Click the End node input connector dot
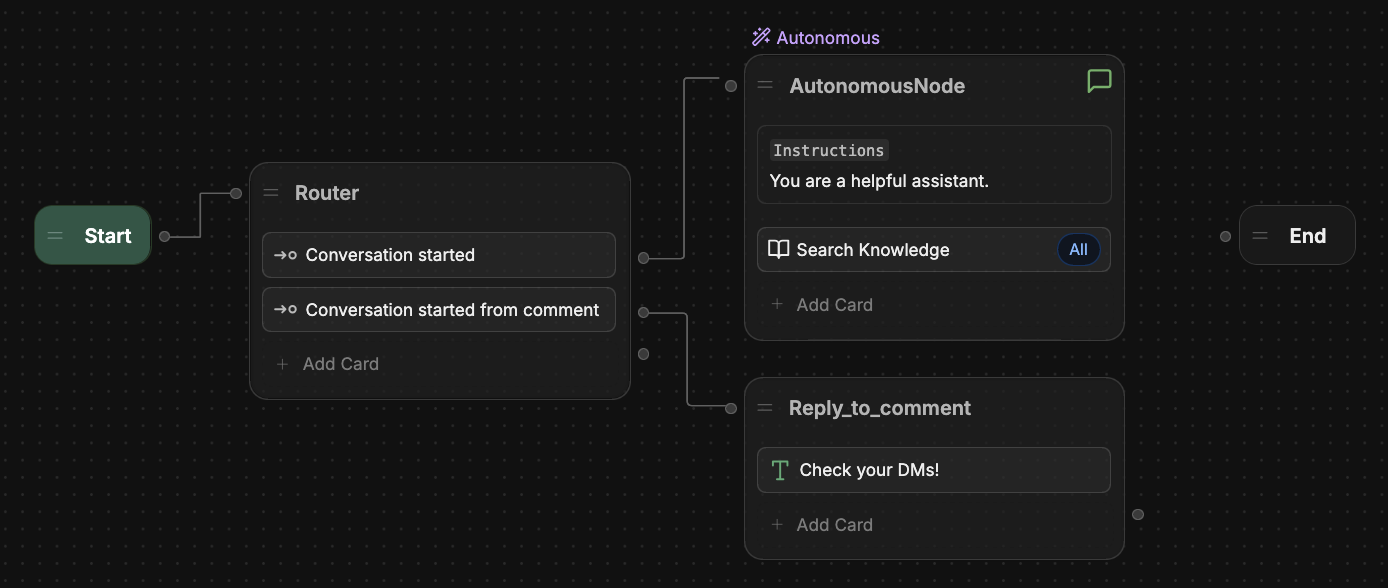 click(x=1225, y=237)
